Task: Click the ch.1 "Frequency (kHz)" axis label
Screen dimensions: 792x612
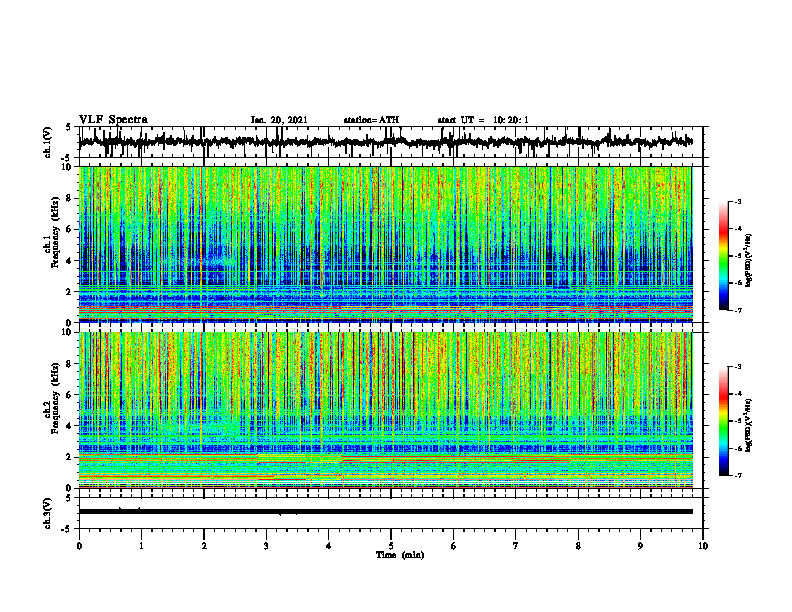Action: point(56,233)
